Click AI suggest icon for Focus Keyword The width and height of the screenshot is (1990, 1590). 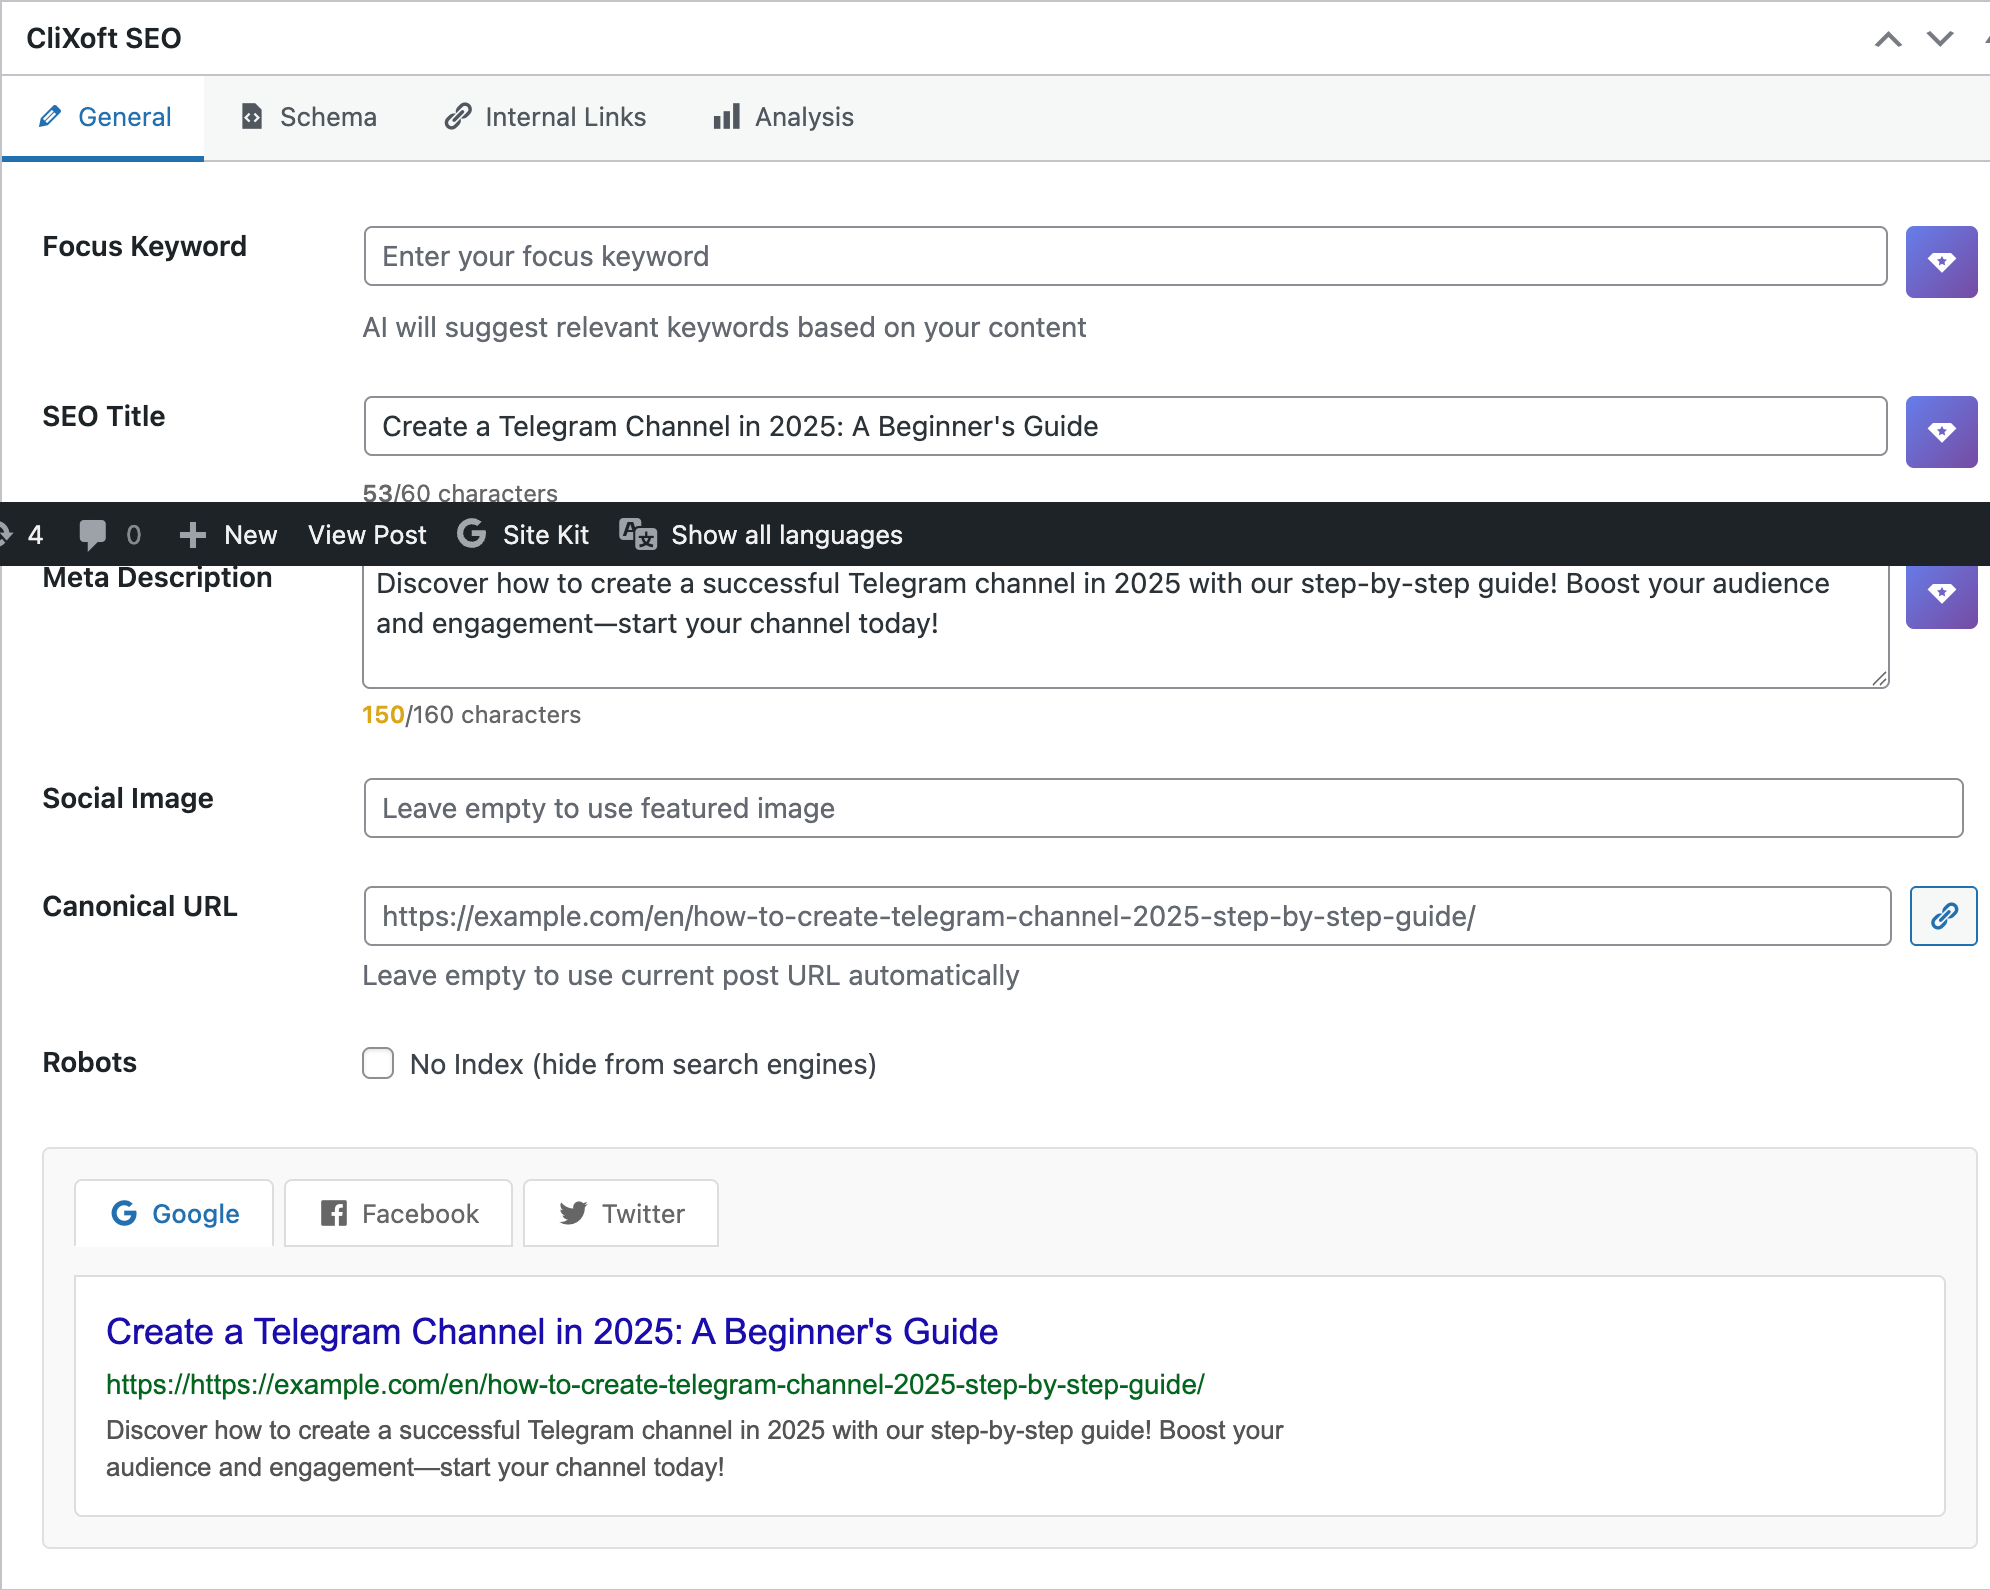click(x=1940, y=262)
